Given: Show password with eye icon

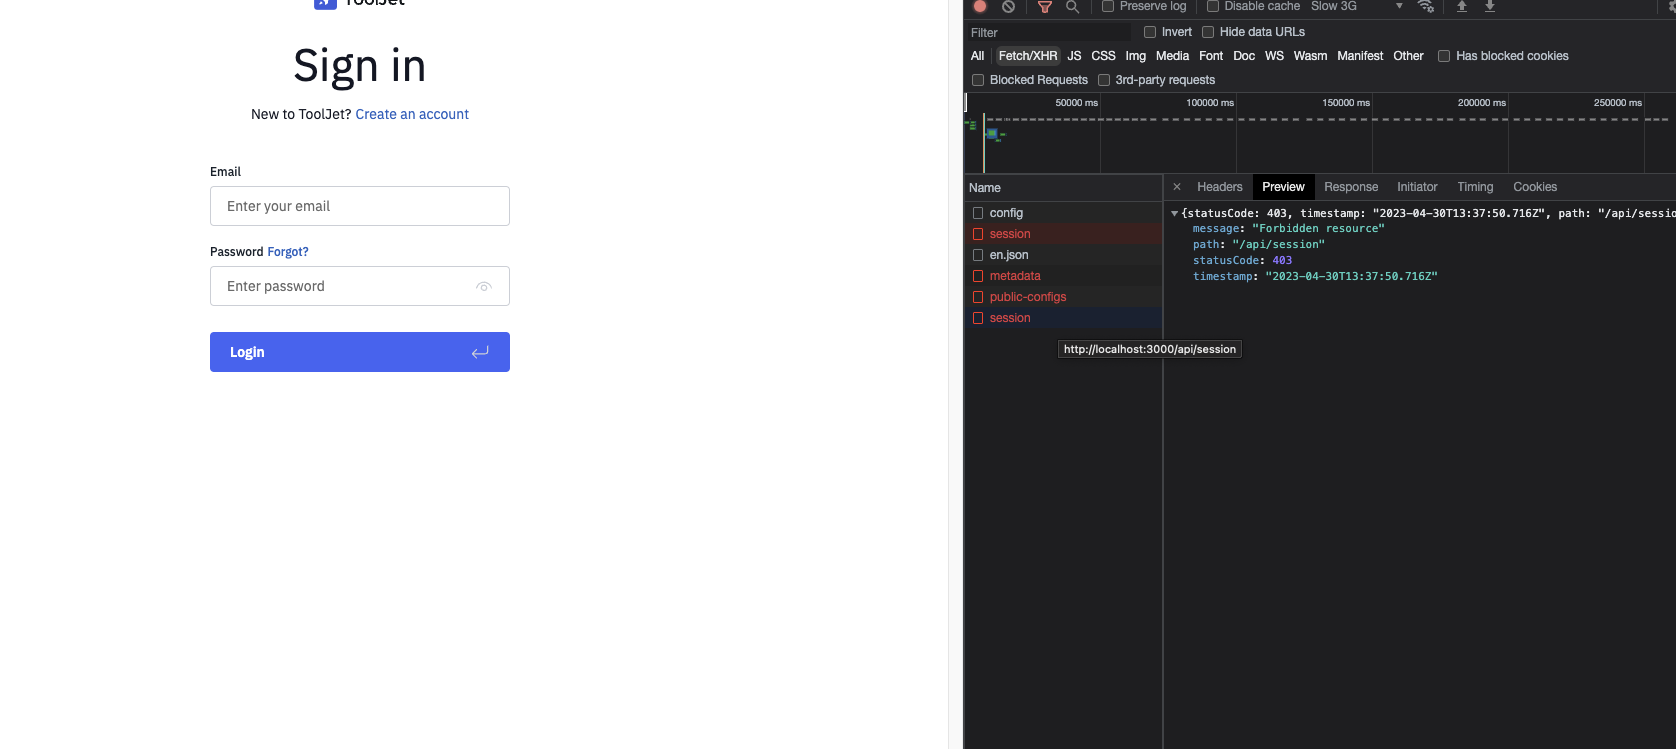Looking at the screenshot, I should click(x=484, y=286).
